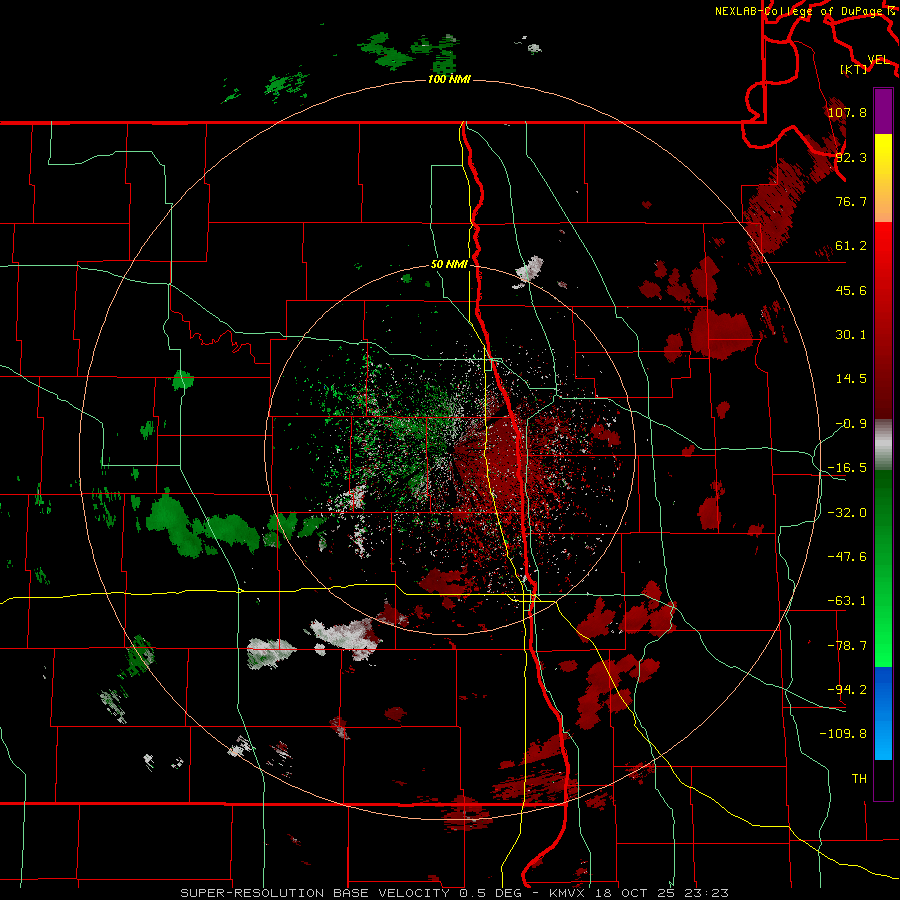This screenshot has width=900, height=900.
Task: Select the -94.2 legend value
Action: click(847, 690)
